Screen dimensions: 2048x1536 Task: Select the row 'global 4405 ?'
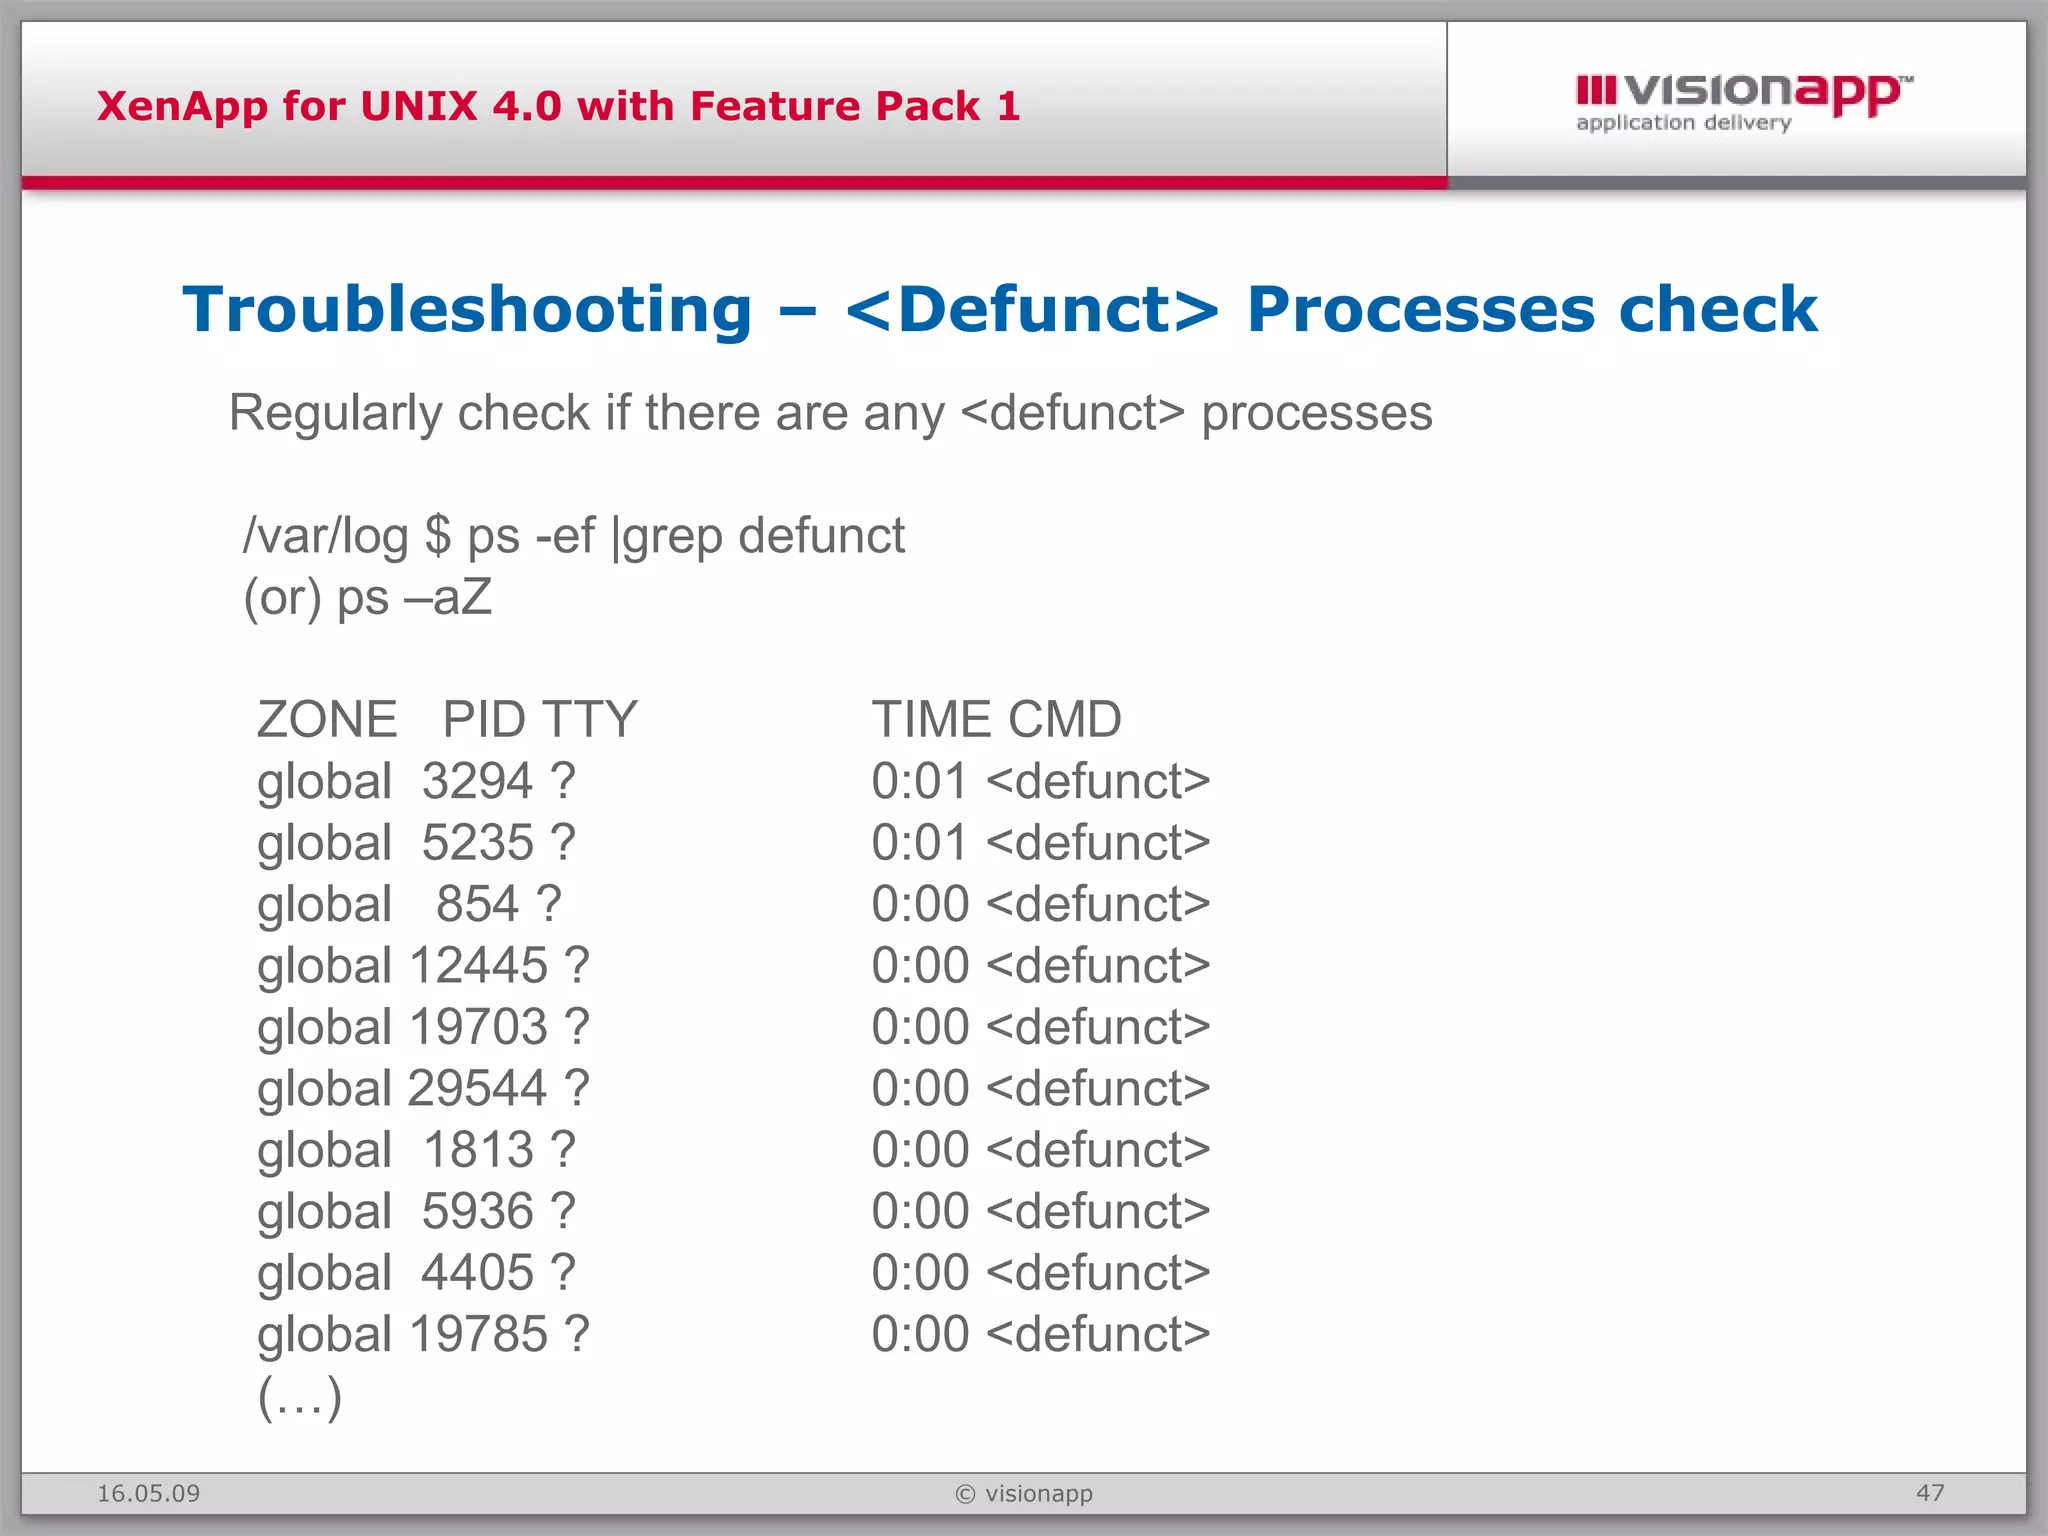click(x=416, y=1273)
